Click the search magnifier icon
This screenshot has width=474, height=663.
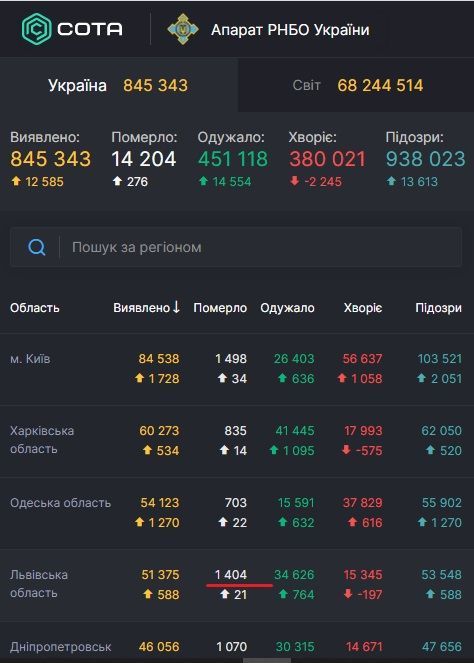pos(37,247)
